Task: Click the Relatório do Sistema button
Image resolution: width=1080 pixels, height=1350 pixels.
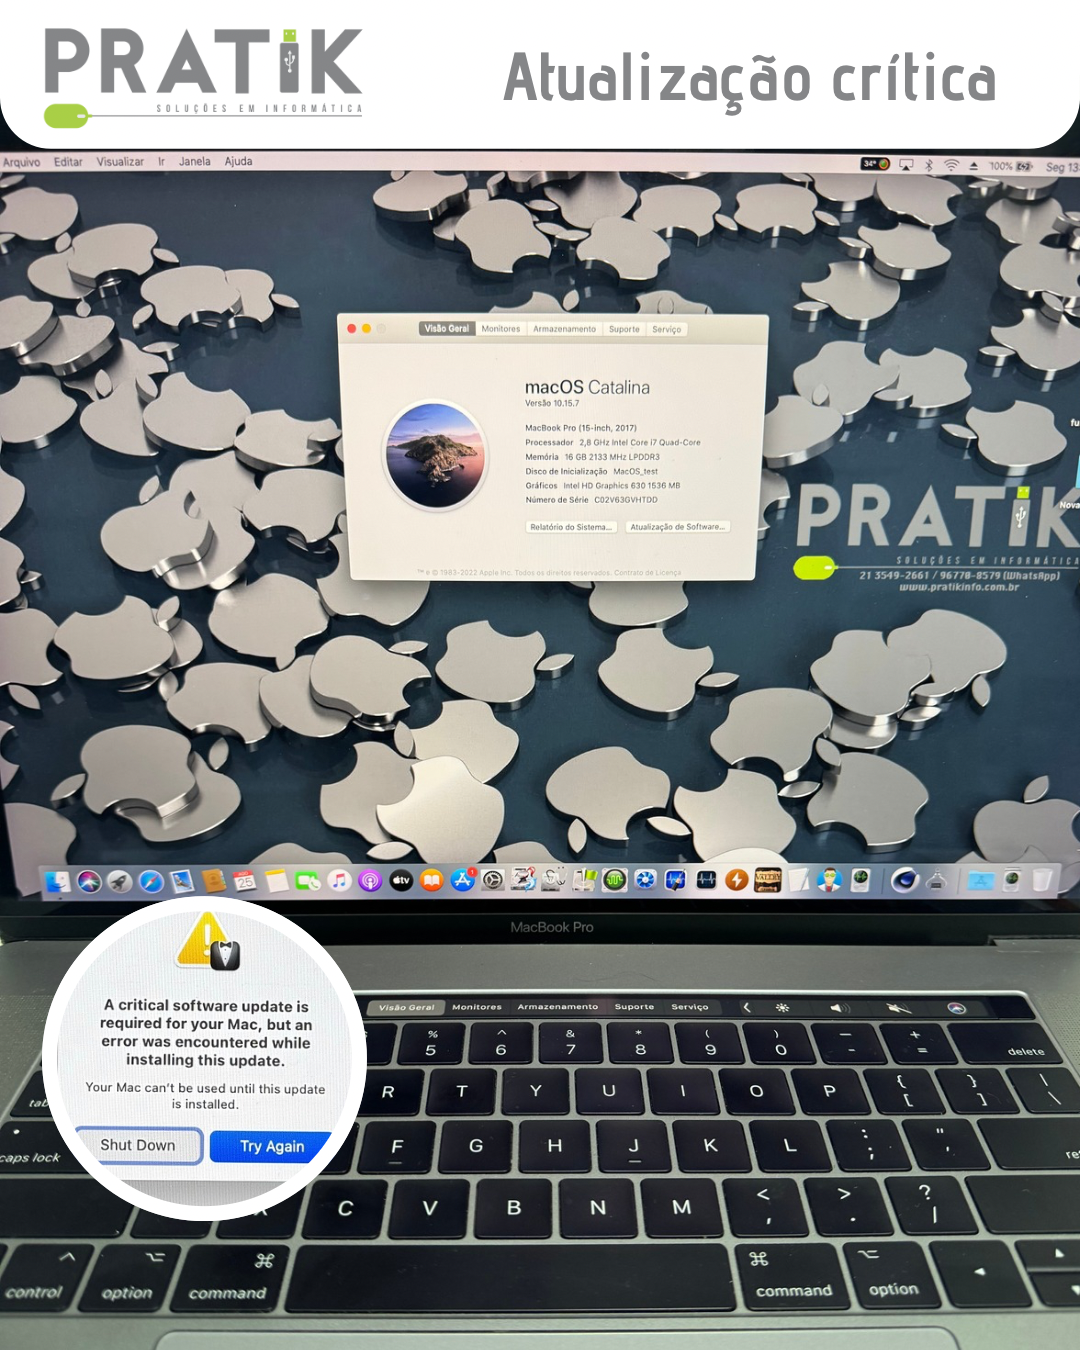Action: click(570, 527)
